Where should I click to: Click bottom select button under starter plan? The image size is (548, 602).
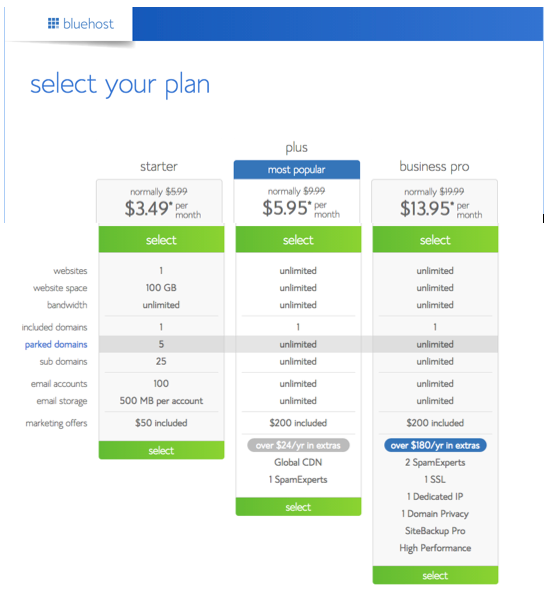161,450
